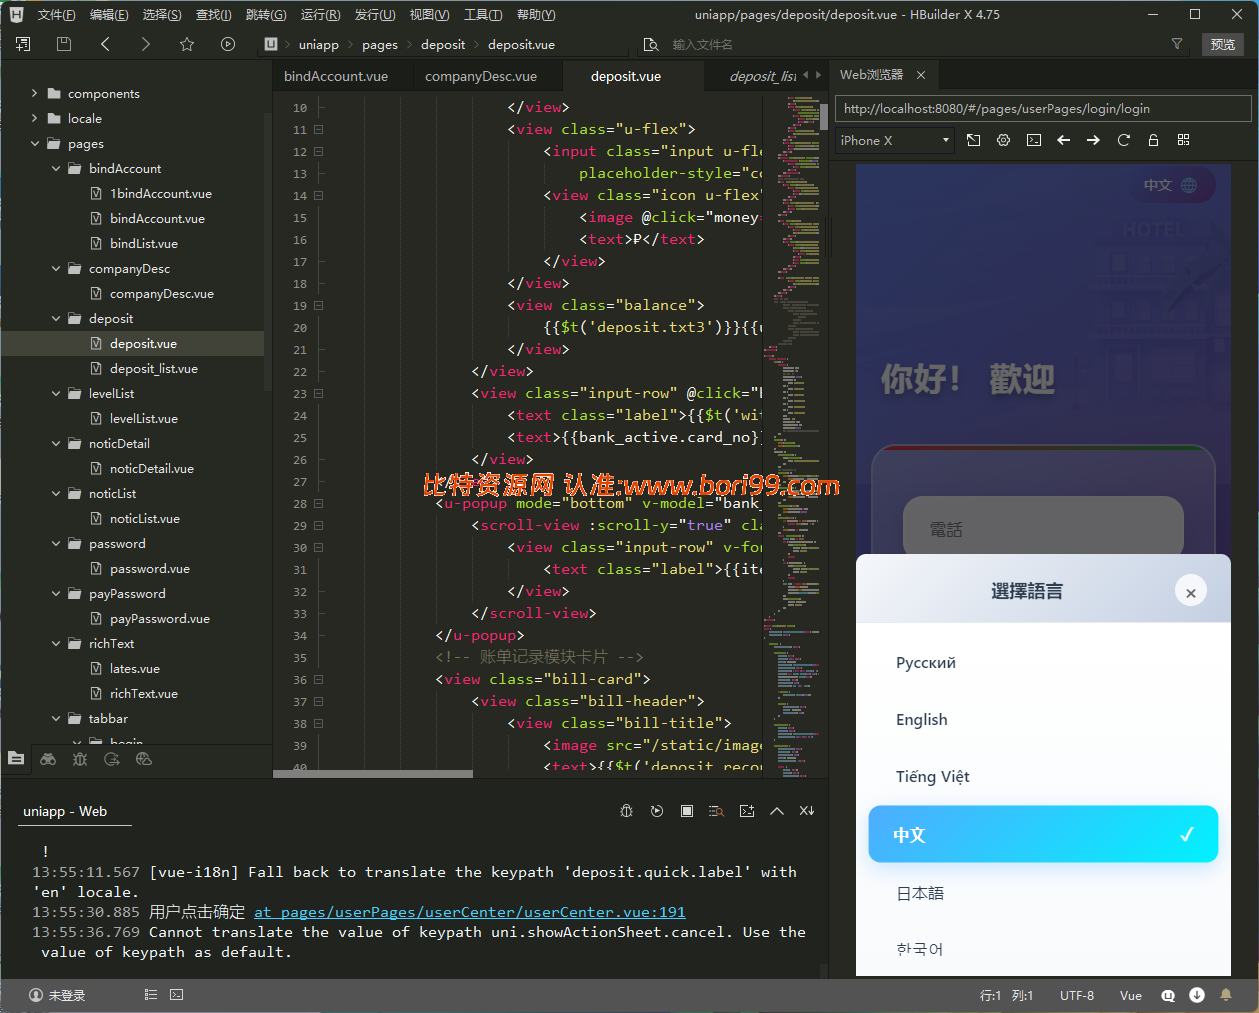1259x1013 pixels.
Task: Switch to the bindAccount.vue tab
Action: (x=336, y=76)
